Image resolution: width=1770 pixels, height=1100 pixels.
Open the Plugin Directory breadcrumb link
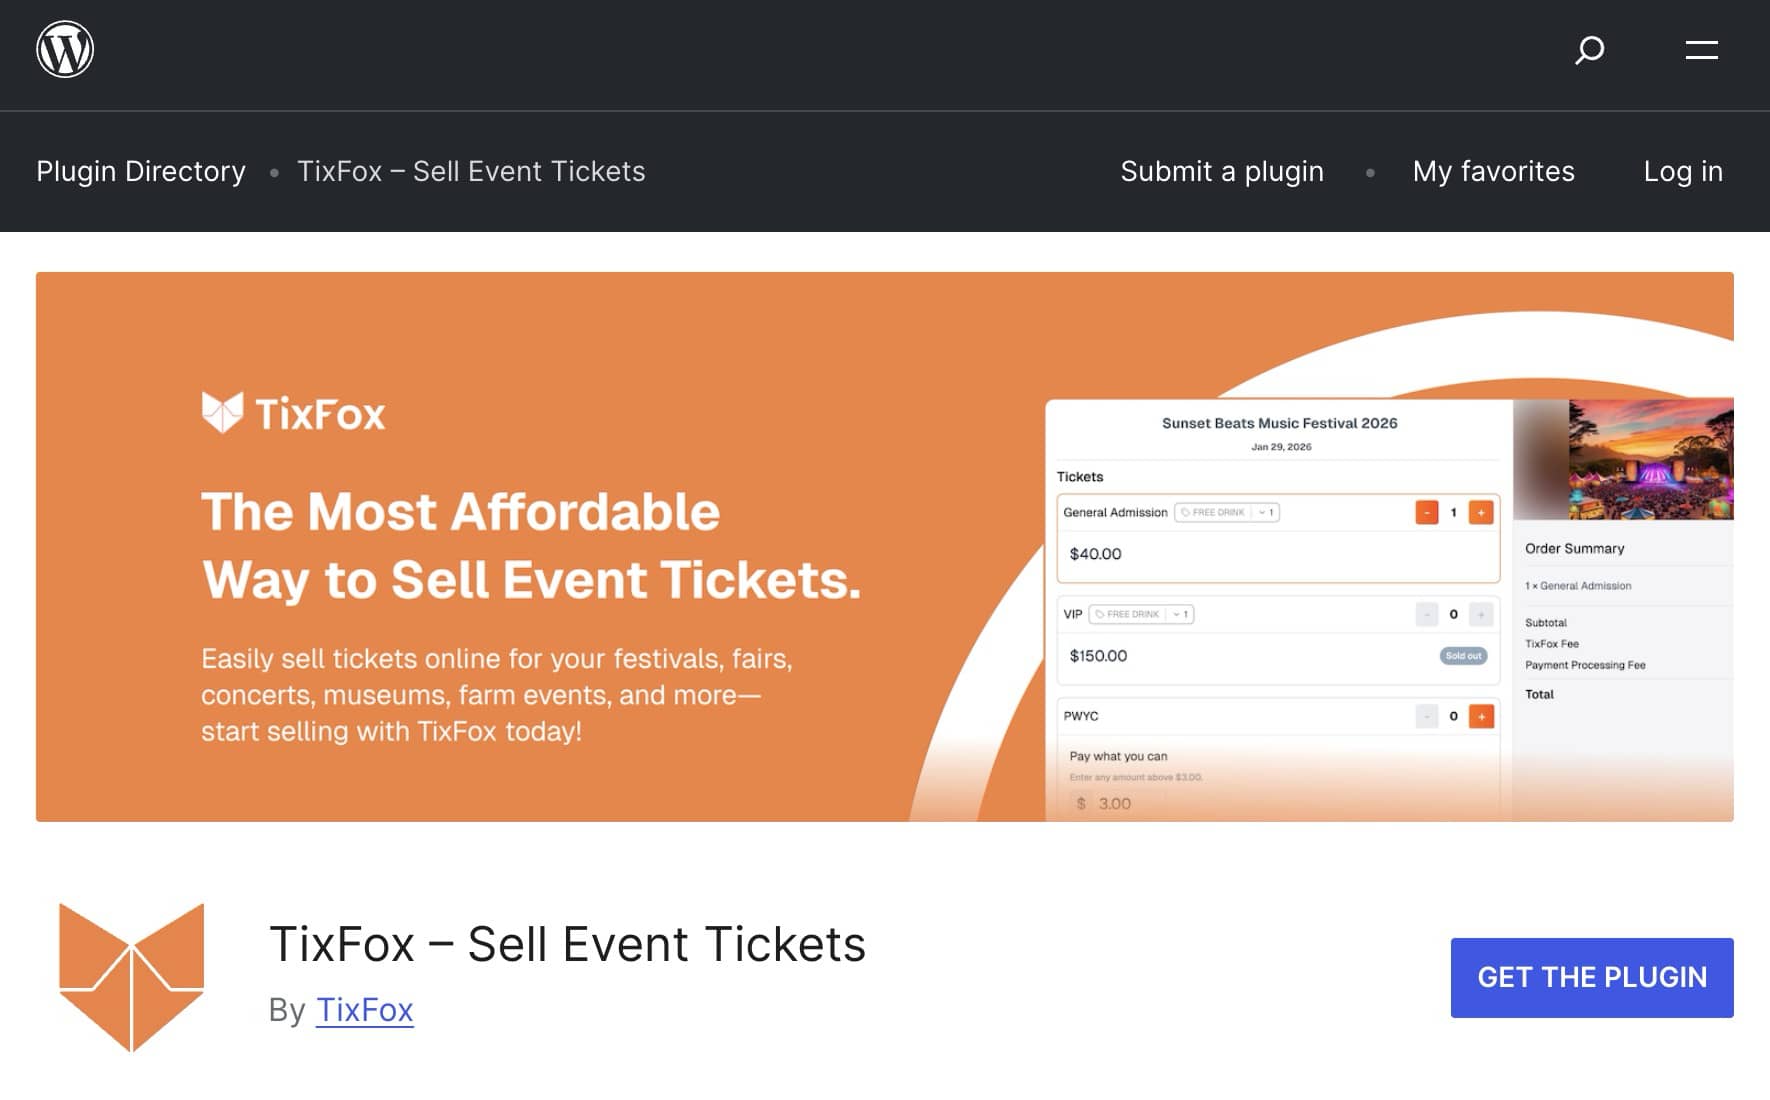(x=140, y=171)
